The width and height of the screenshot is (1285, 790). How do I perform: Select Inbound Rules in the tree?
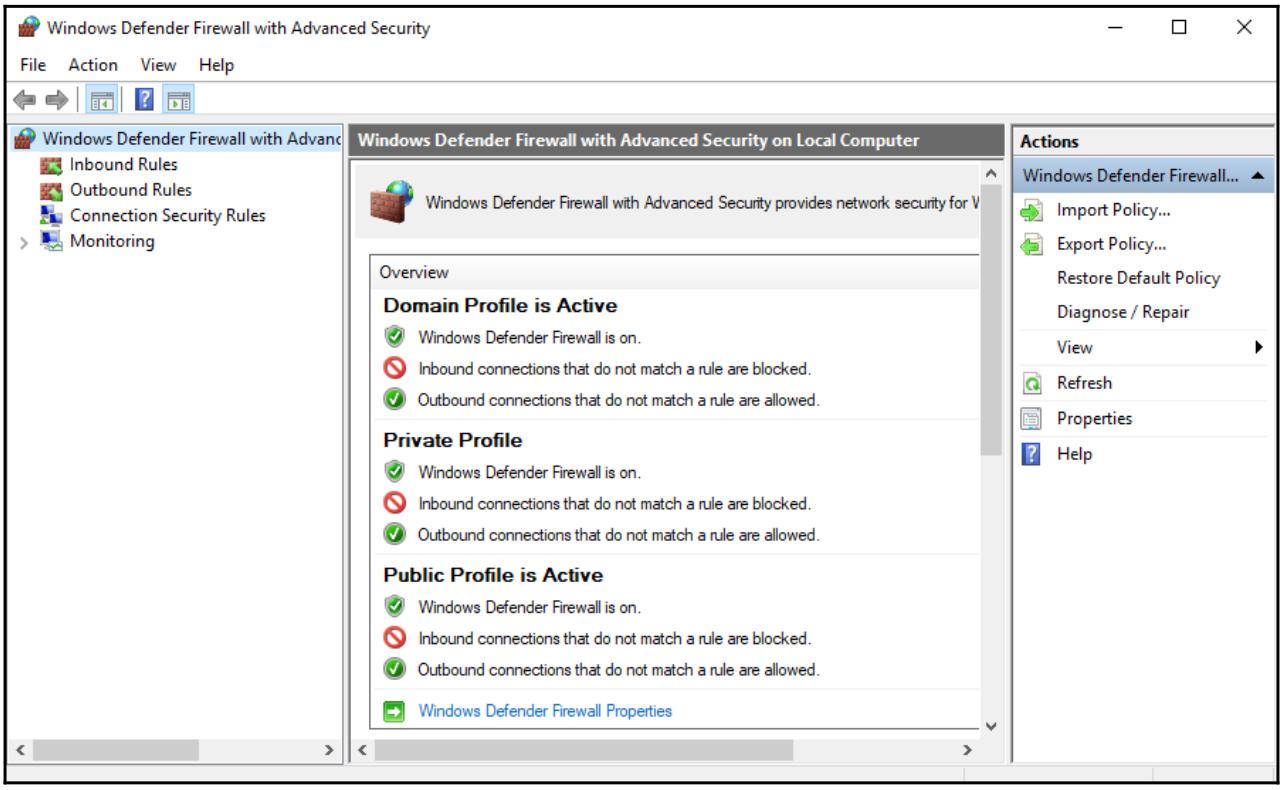click(x=123, y=165)
